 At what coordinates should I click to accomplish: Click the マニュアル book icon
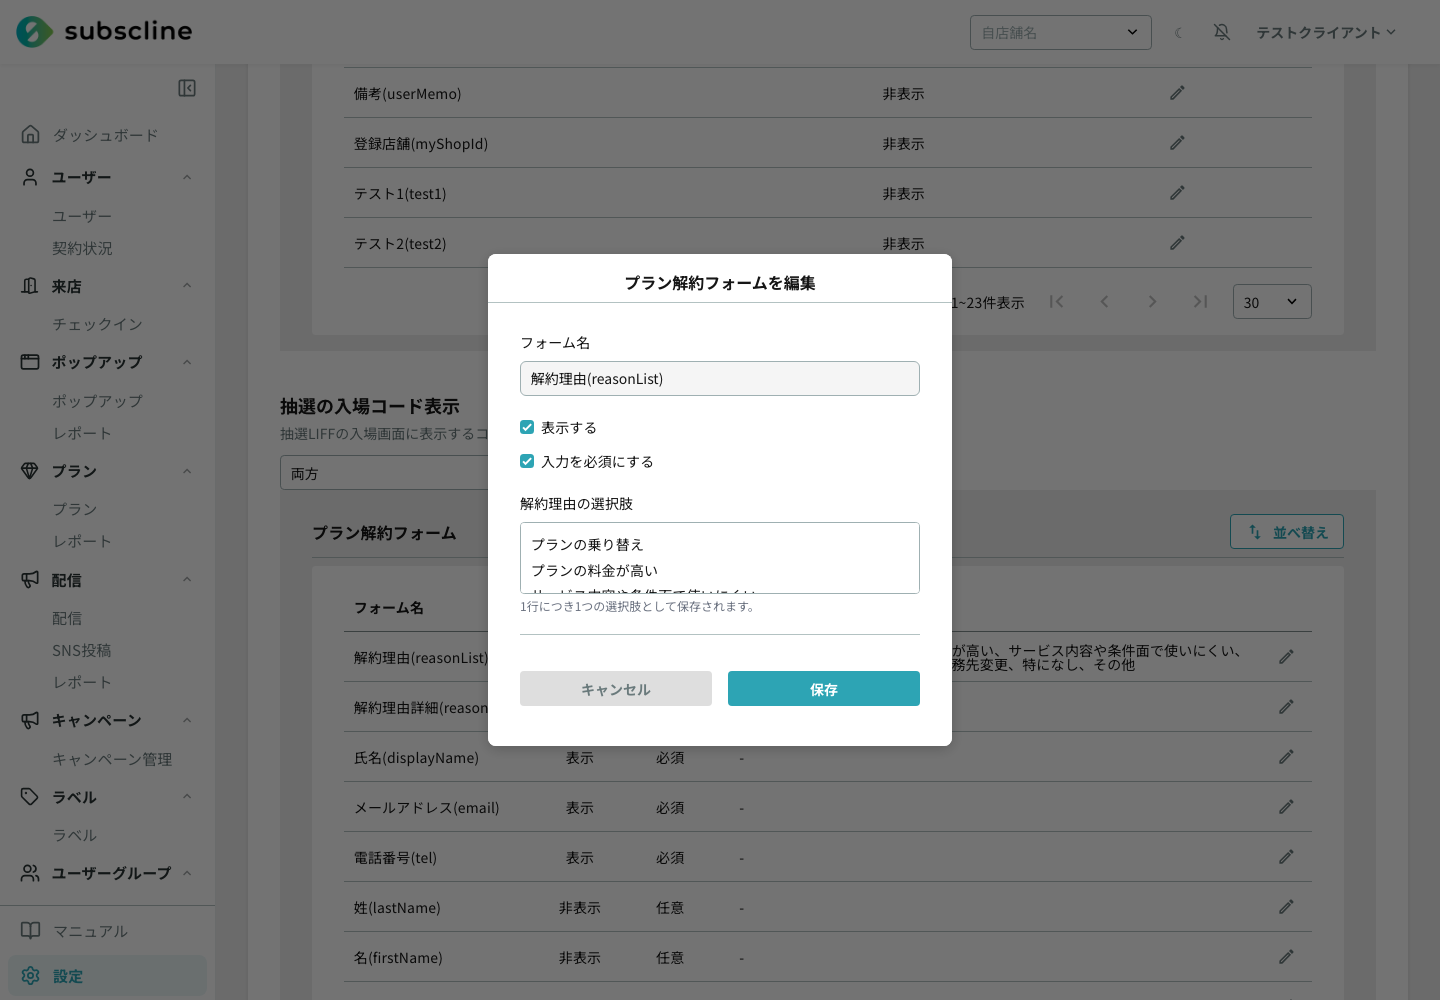(x=31, y=930)
